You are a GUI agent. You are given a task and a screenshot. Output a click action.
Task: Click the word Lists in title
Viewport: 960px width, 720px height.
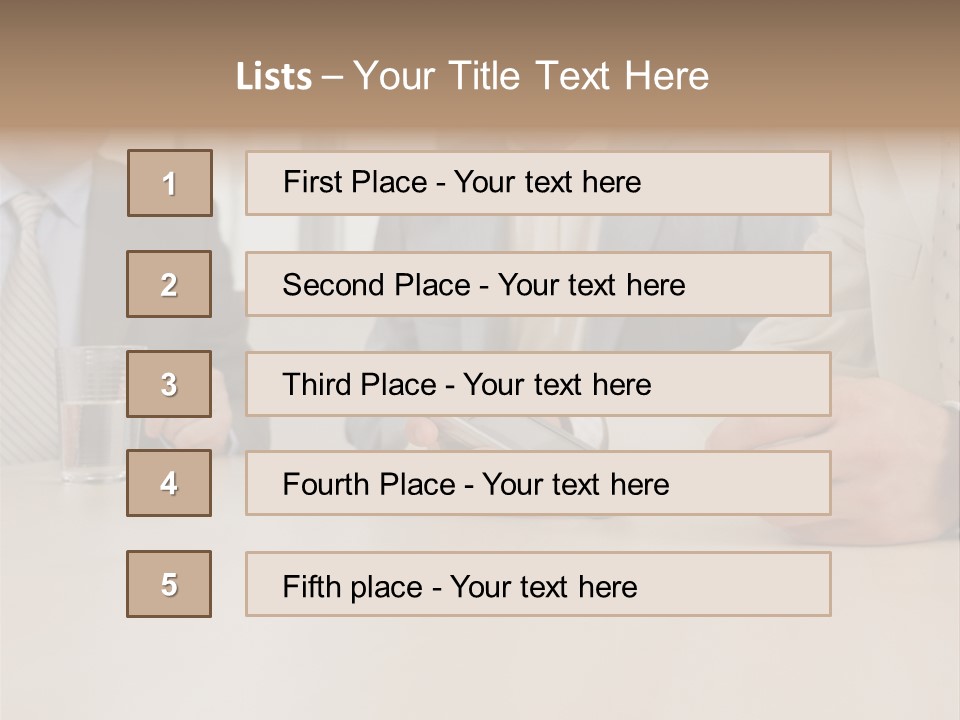273,77
